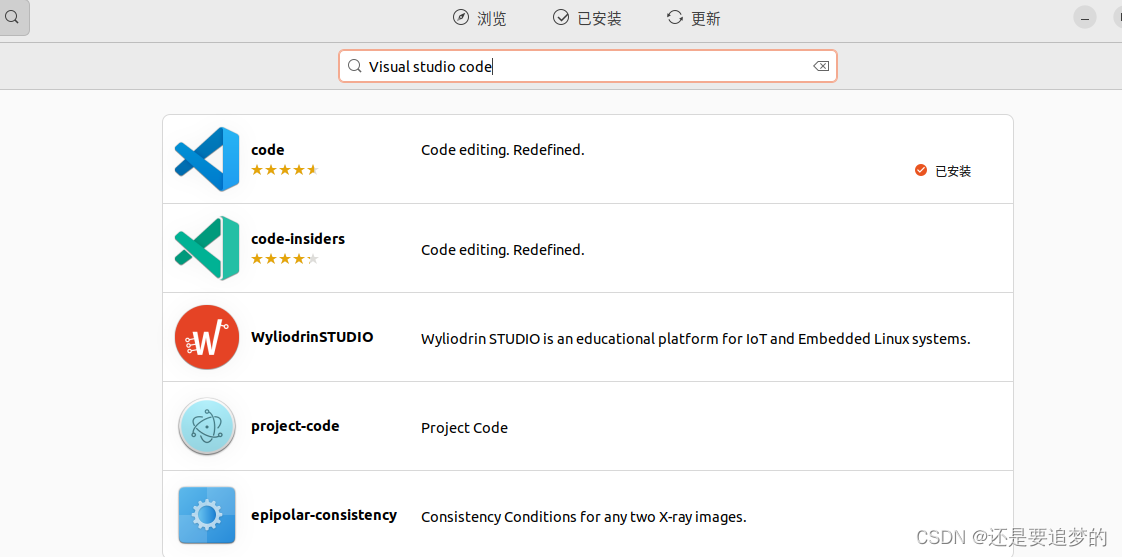Click the search magnifier inside search field
This screenshot has height=557, width=1122.
point(354,67)
